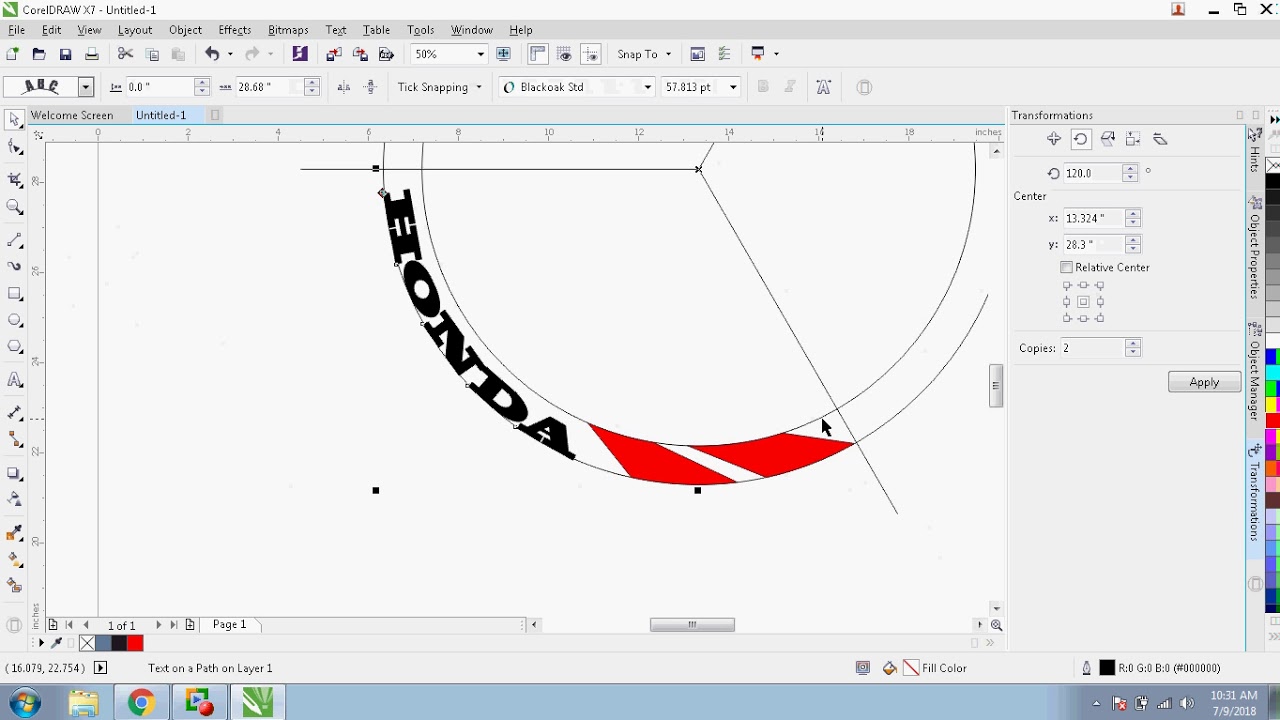Open the application launcher dropdown arrow
This screenshot has height=720, width=1280.
[776, 54]
